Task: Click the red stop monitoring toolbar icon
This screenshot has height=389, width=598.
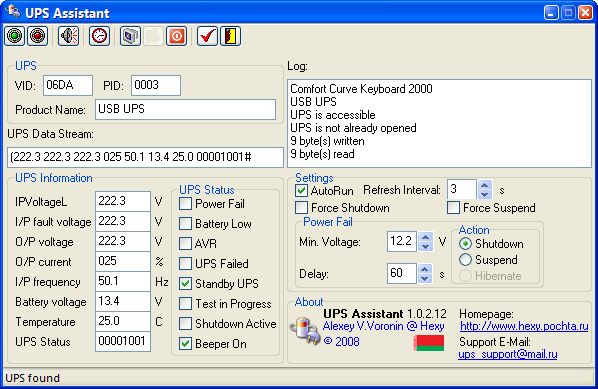Action: 37,36
